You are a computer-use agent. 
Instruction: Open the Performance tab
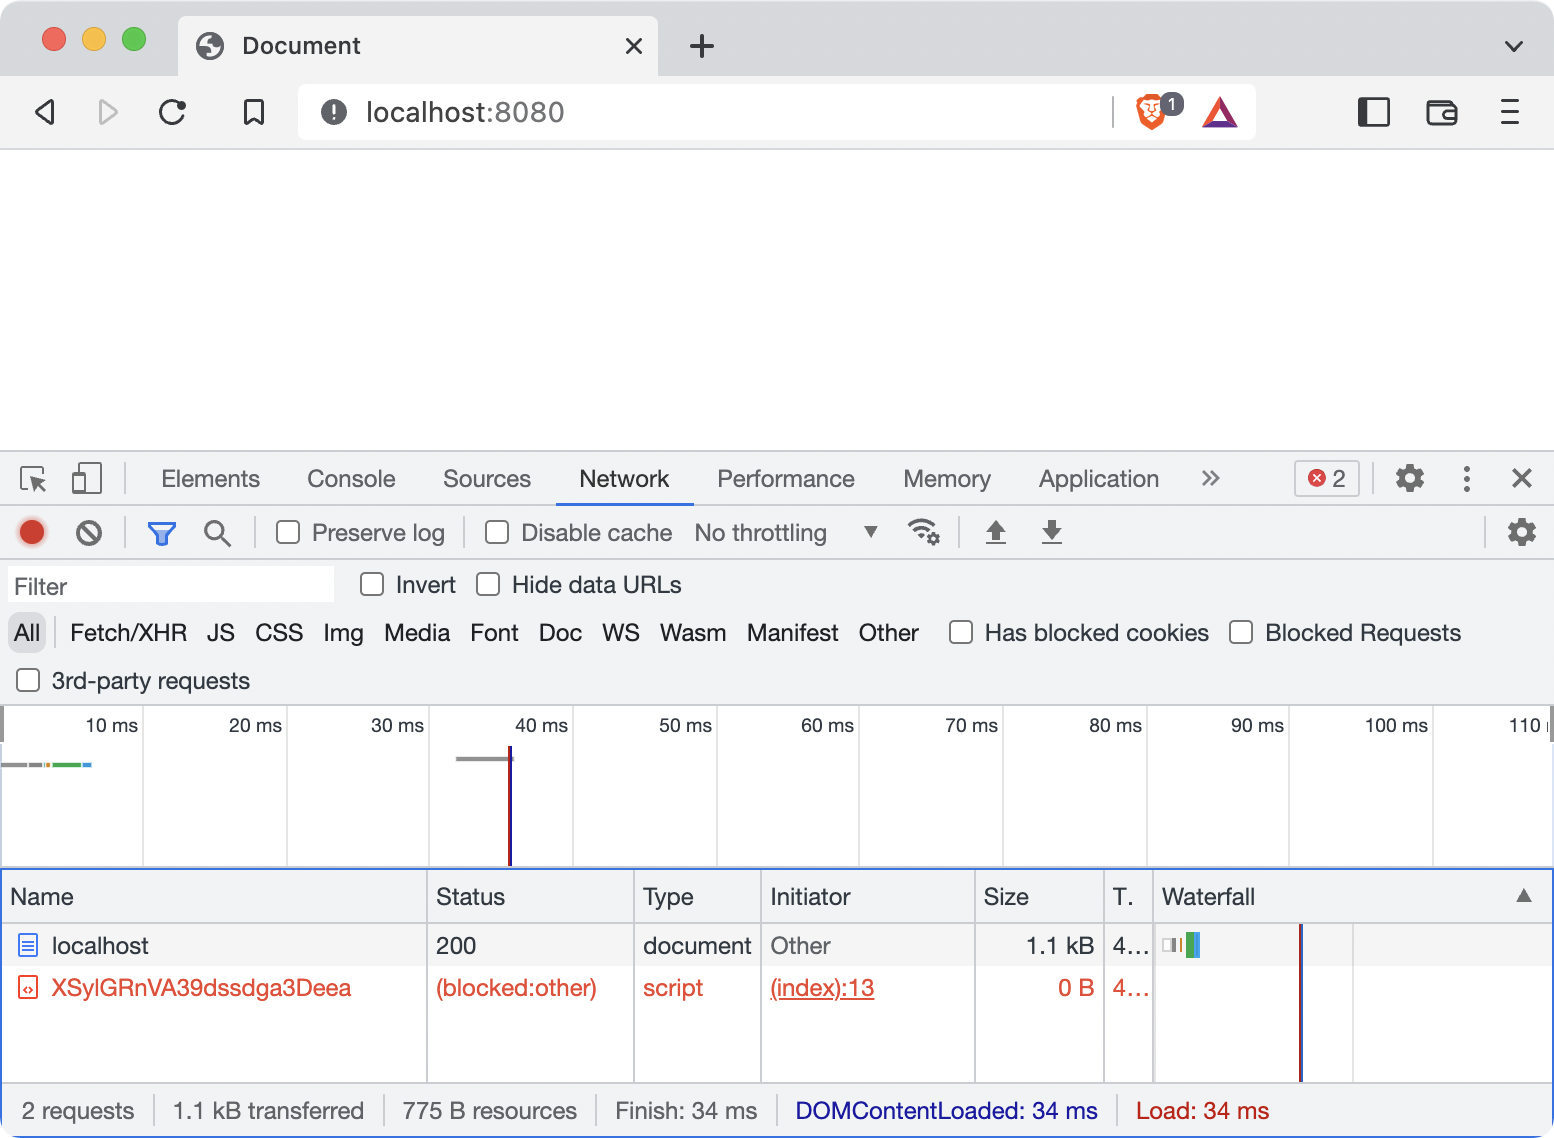785,479
